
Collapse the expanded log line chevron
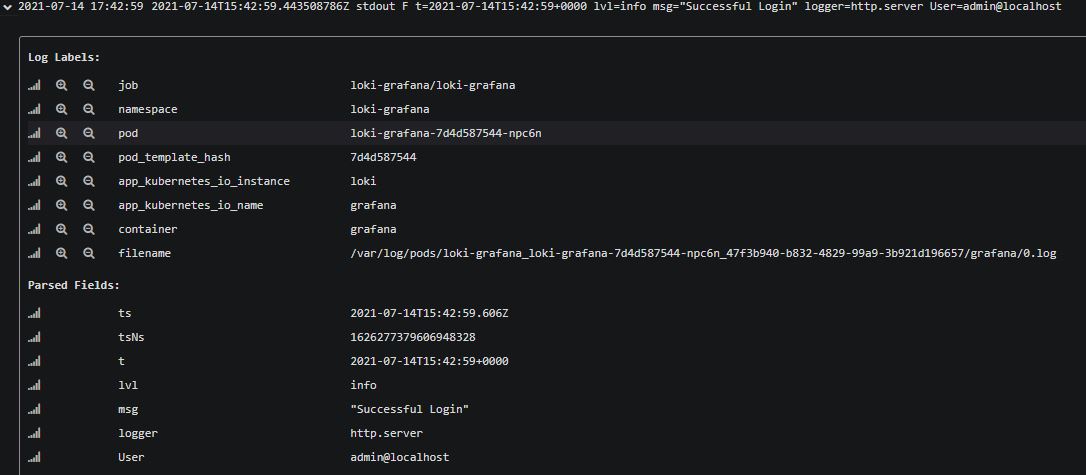tap(8, 7)
